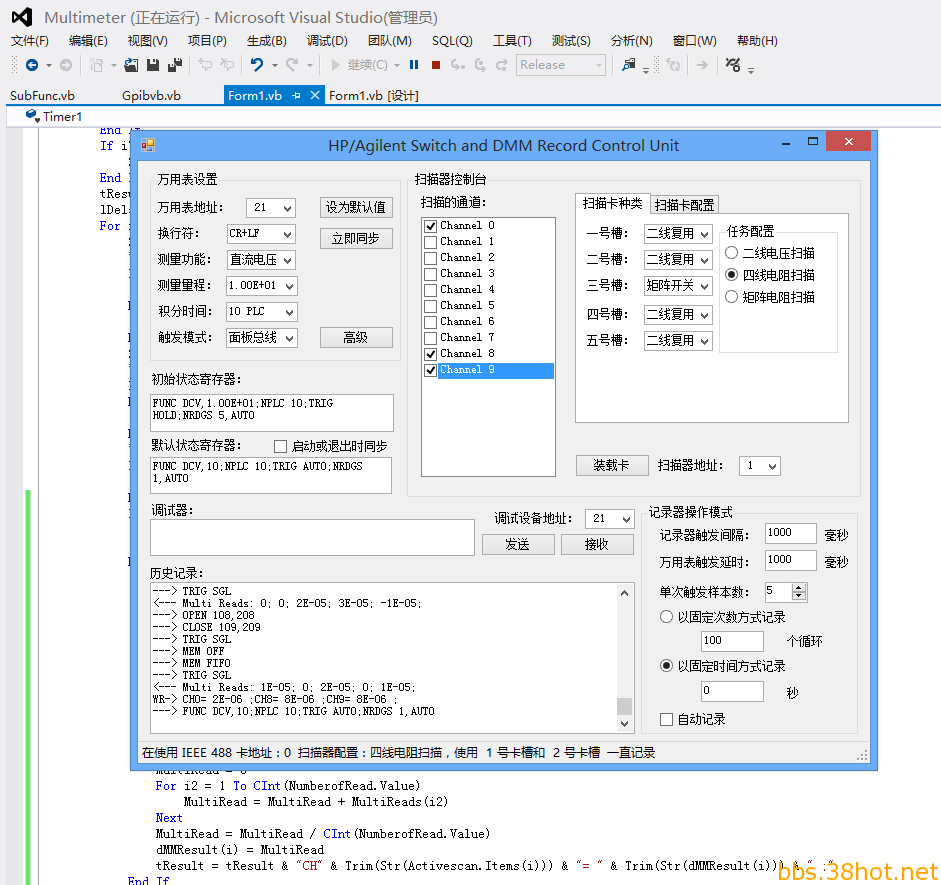Click the history log scrollbar down arrow

(624, 724)
